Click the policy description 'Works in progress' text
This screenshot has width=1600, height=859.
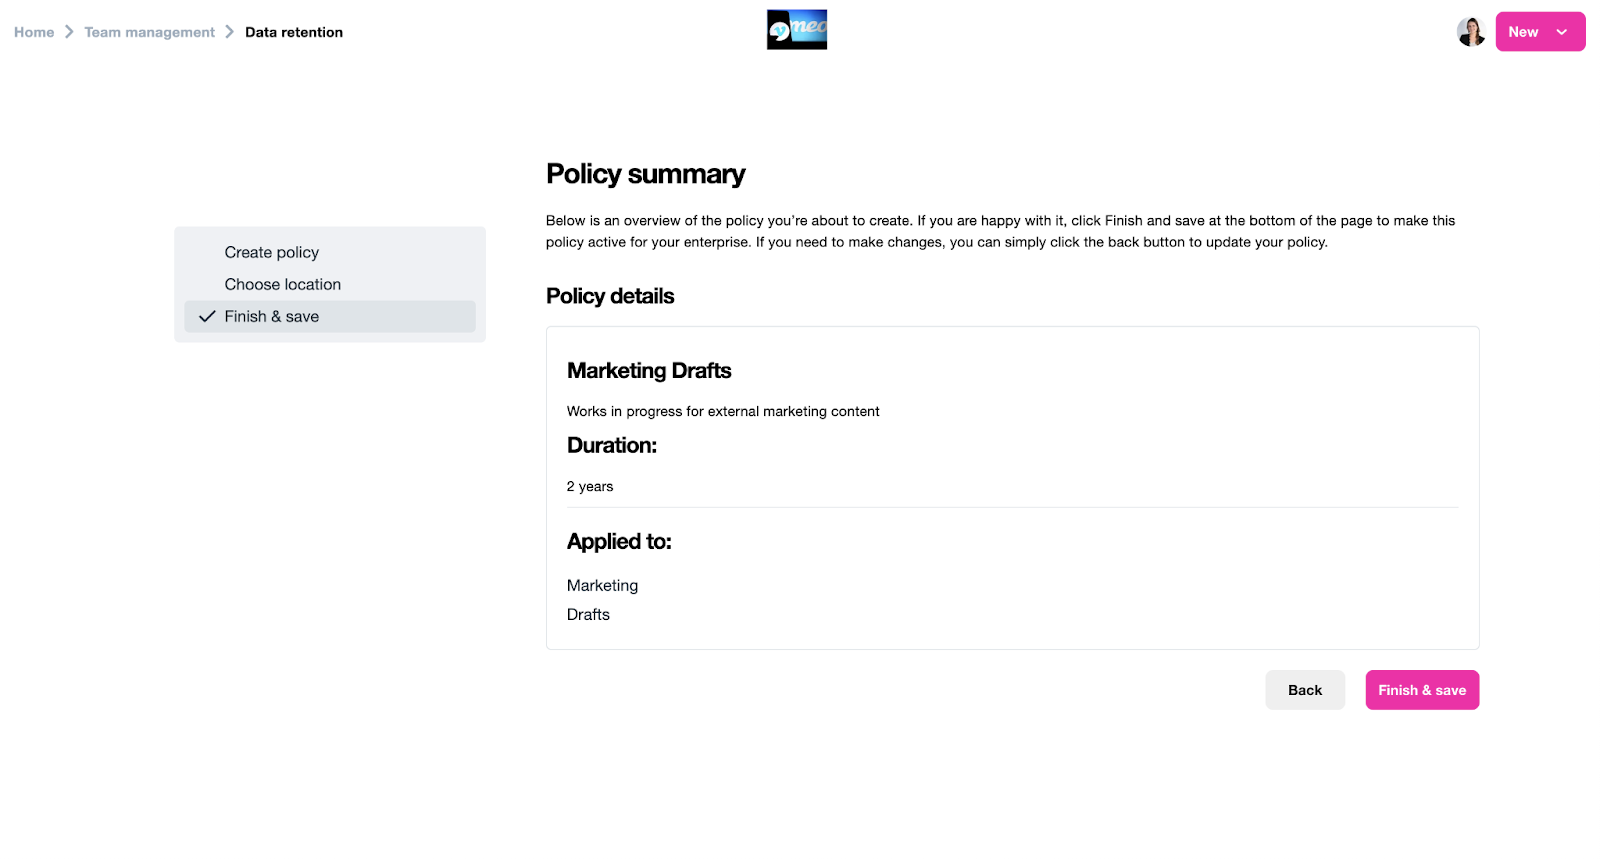(723, 411)
